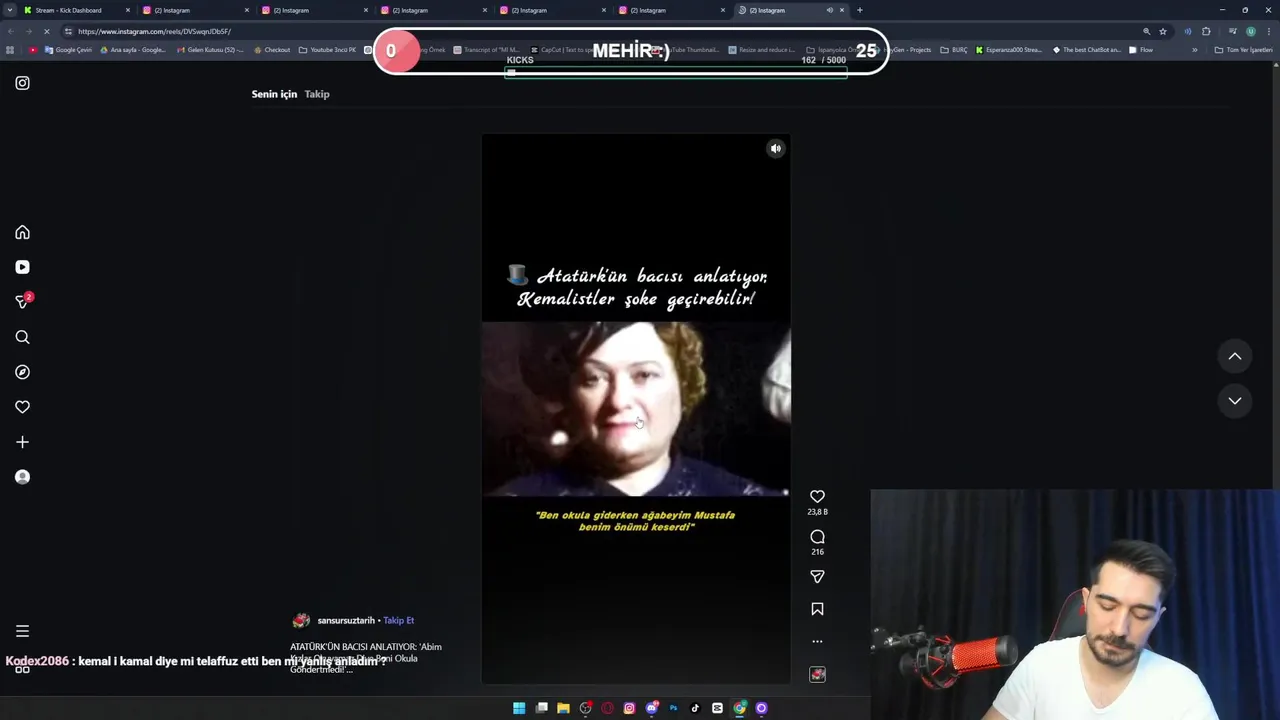Open the Google Çeviri bookmark
Viewport: 1280px width, 720px height.
click(68, 50)
